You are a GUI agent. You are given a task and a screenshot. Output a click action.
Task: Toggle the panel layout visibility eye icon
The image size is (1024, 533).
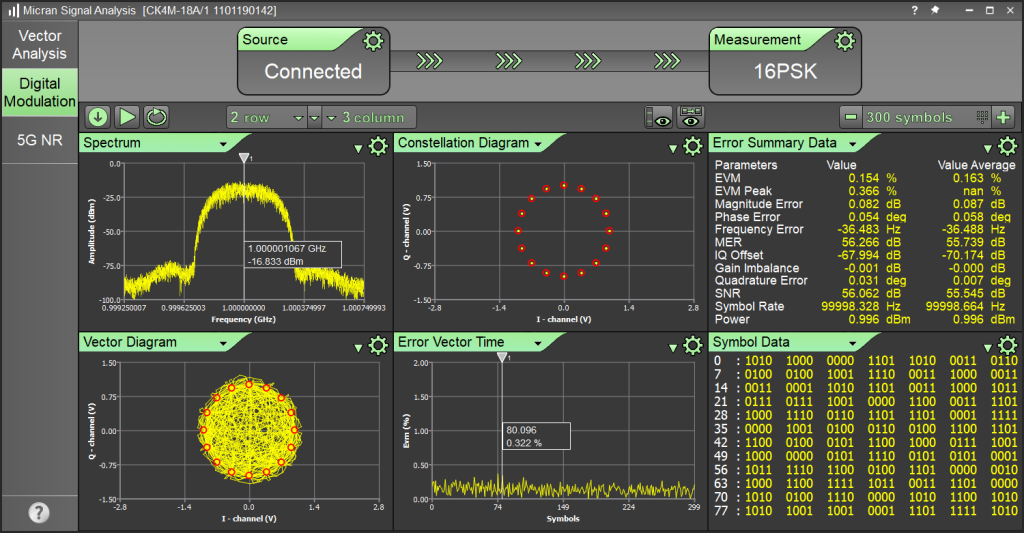point(691,117)
